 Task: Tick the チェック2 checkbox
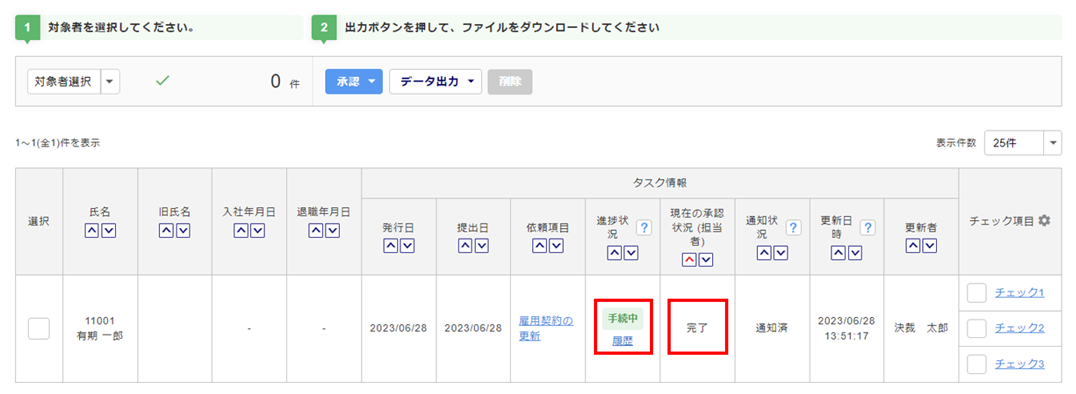pos(976,329)
